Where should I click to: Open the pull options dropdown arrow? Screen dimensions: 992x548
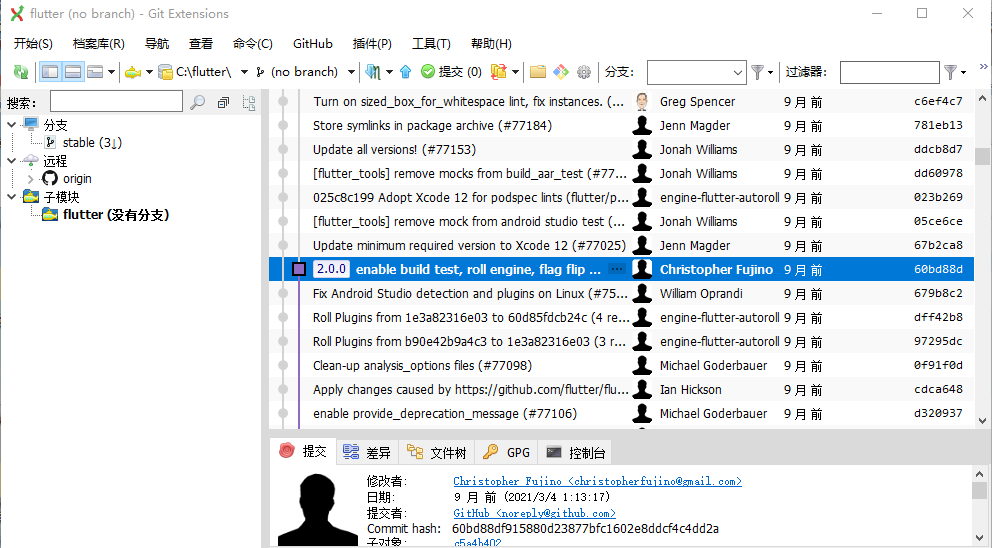click(389, 72)
